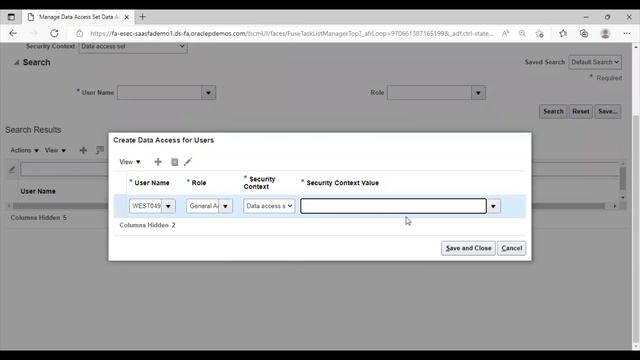Click the Columns Hidden 5 text
Image resolution: width=640 pixels, height=360 pixels.
[38, 218]
